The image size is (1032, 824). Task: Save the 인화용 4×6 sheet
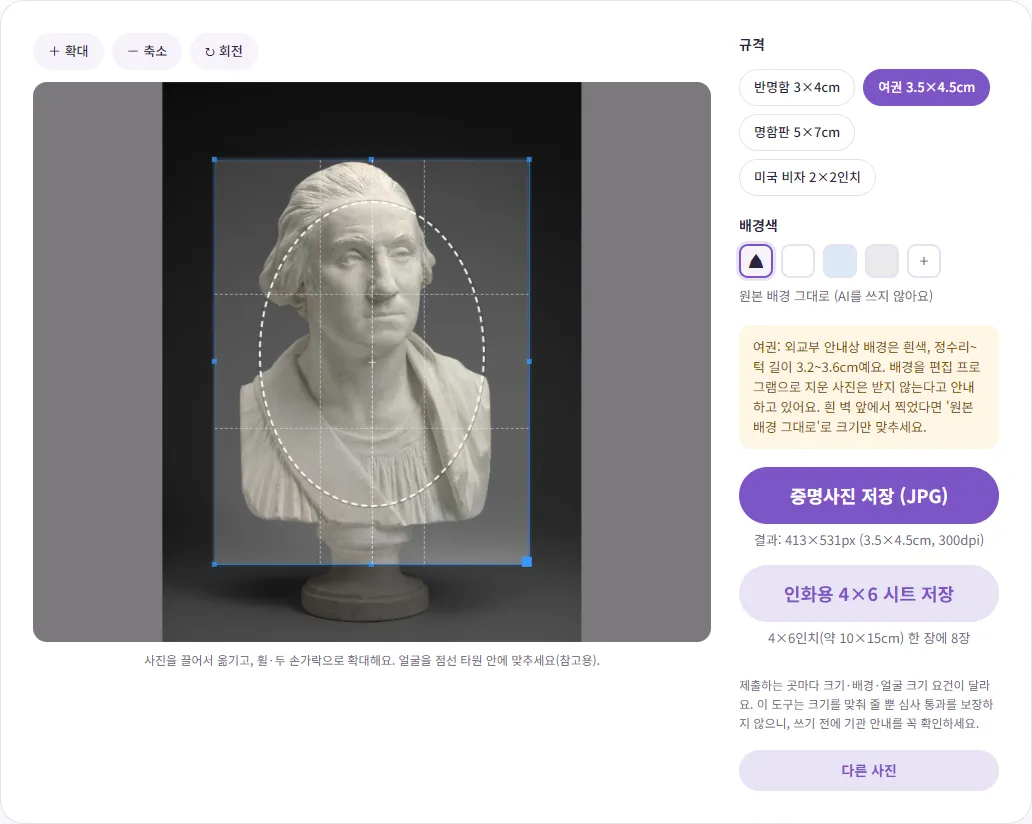tap(869, 594)
